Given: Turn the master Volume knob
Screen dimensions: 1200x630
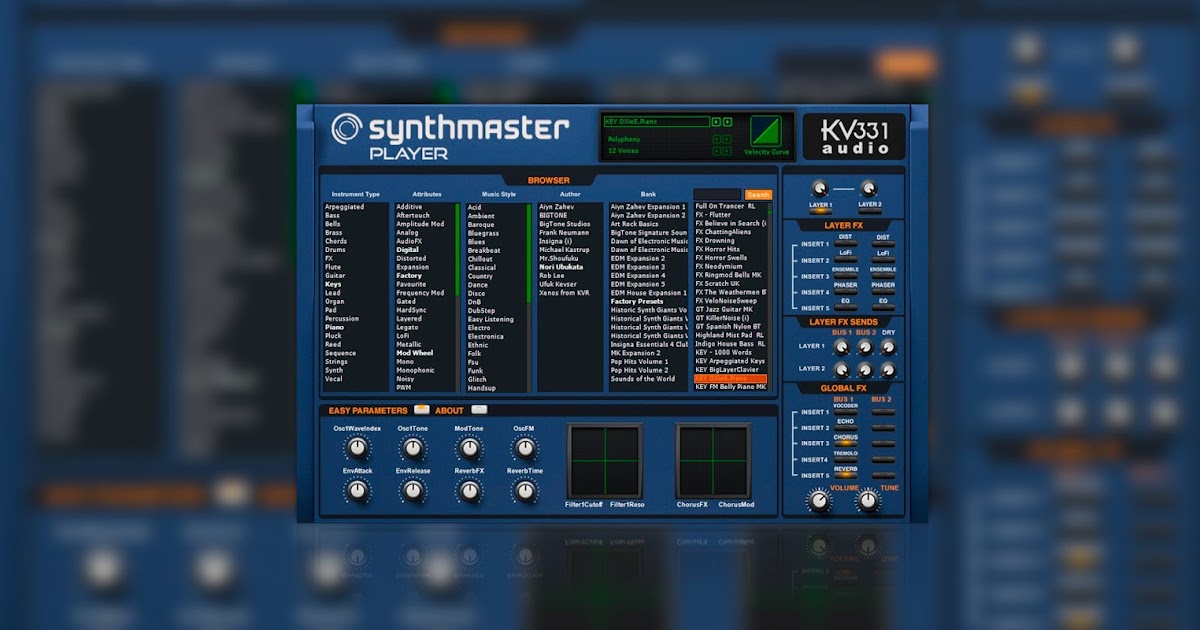Looking at the screenshot, I should point(819,500).
